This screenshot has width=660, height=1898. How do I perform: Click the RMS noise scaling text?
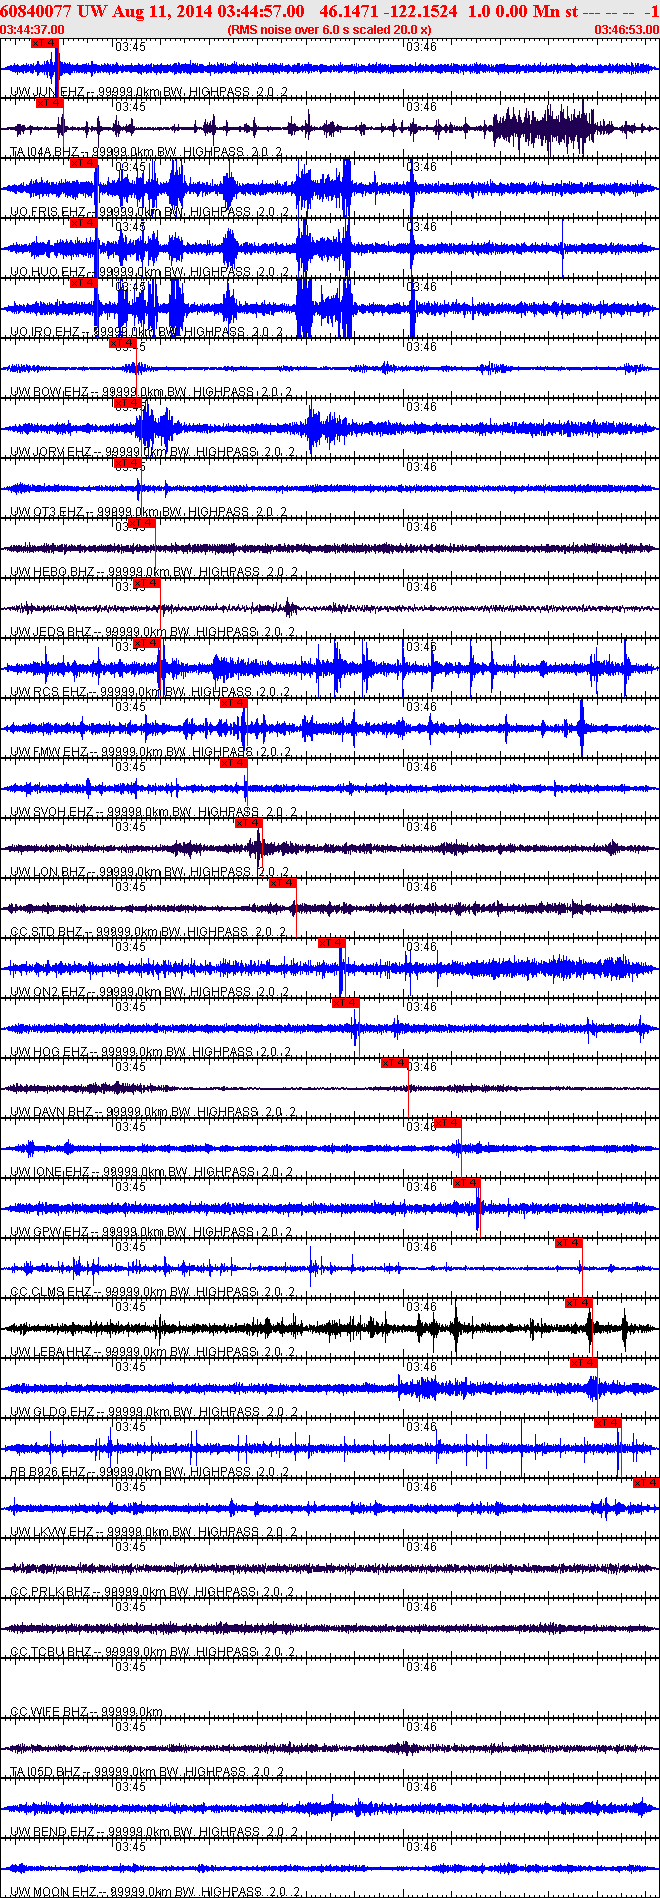tap(329, 30)
